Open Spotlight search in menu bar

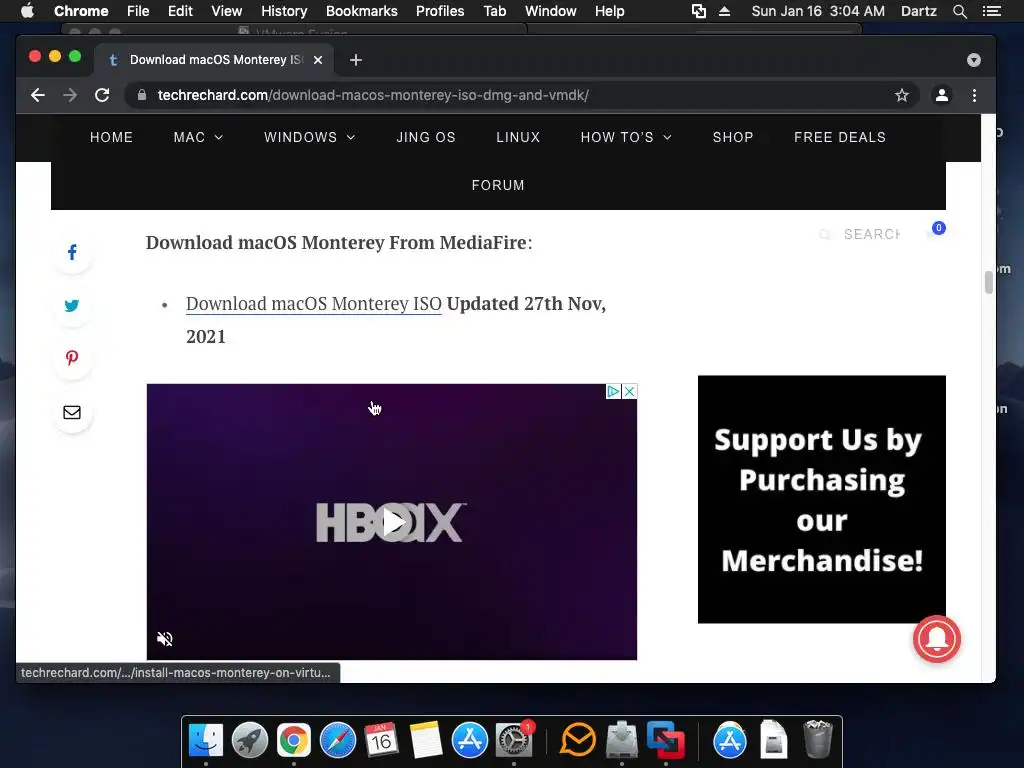pyautogui.click(x=959, y=11)
